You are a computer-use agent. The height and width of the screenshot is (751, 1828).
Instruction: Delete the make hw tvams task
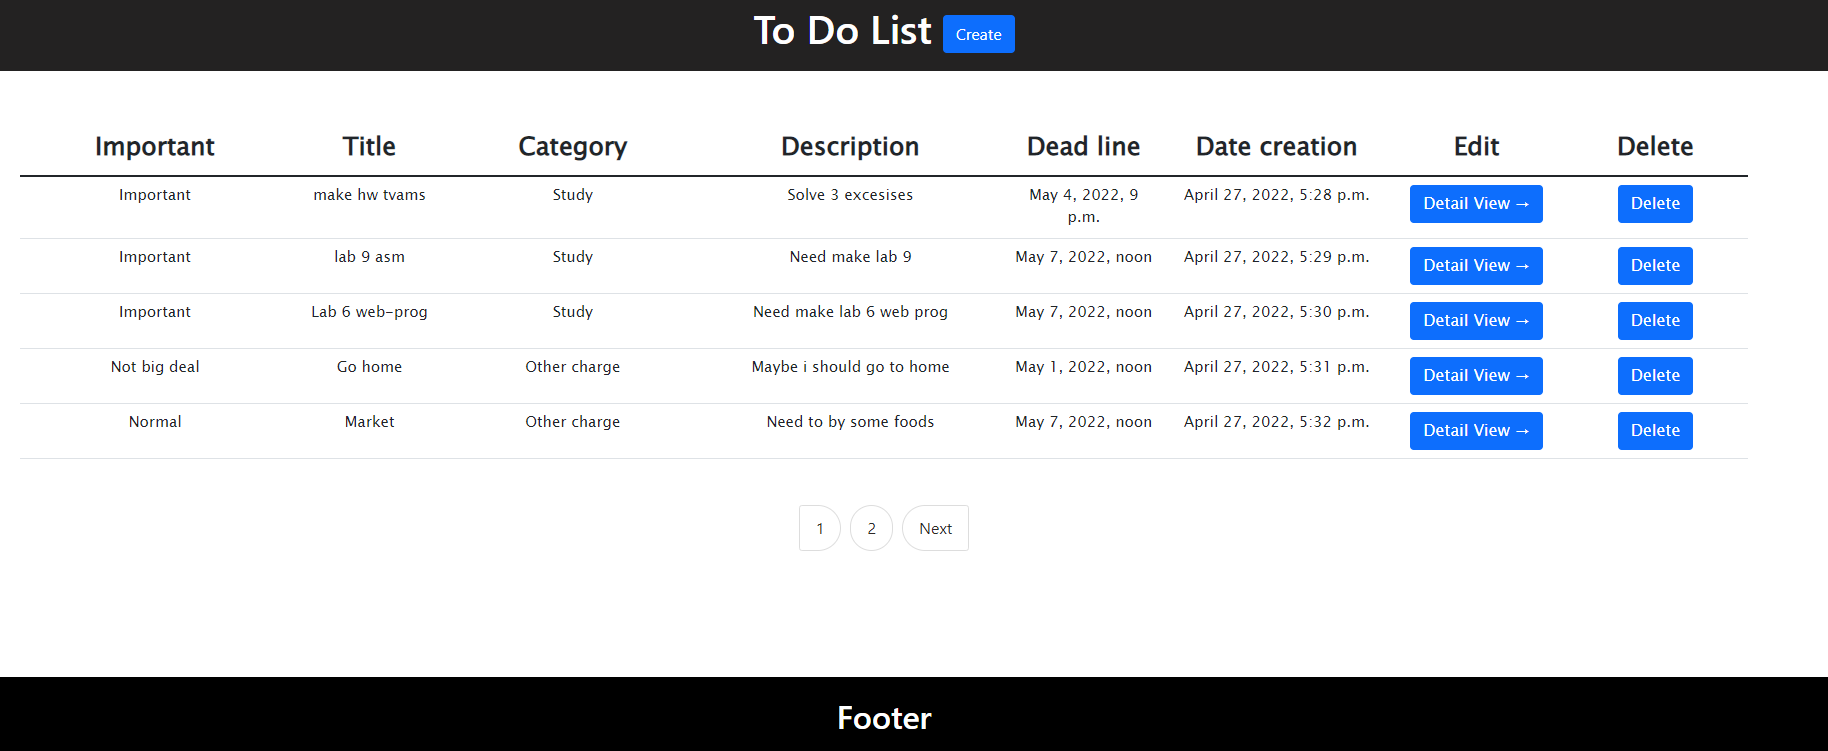tap(1655, 204)
